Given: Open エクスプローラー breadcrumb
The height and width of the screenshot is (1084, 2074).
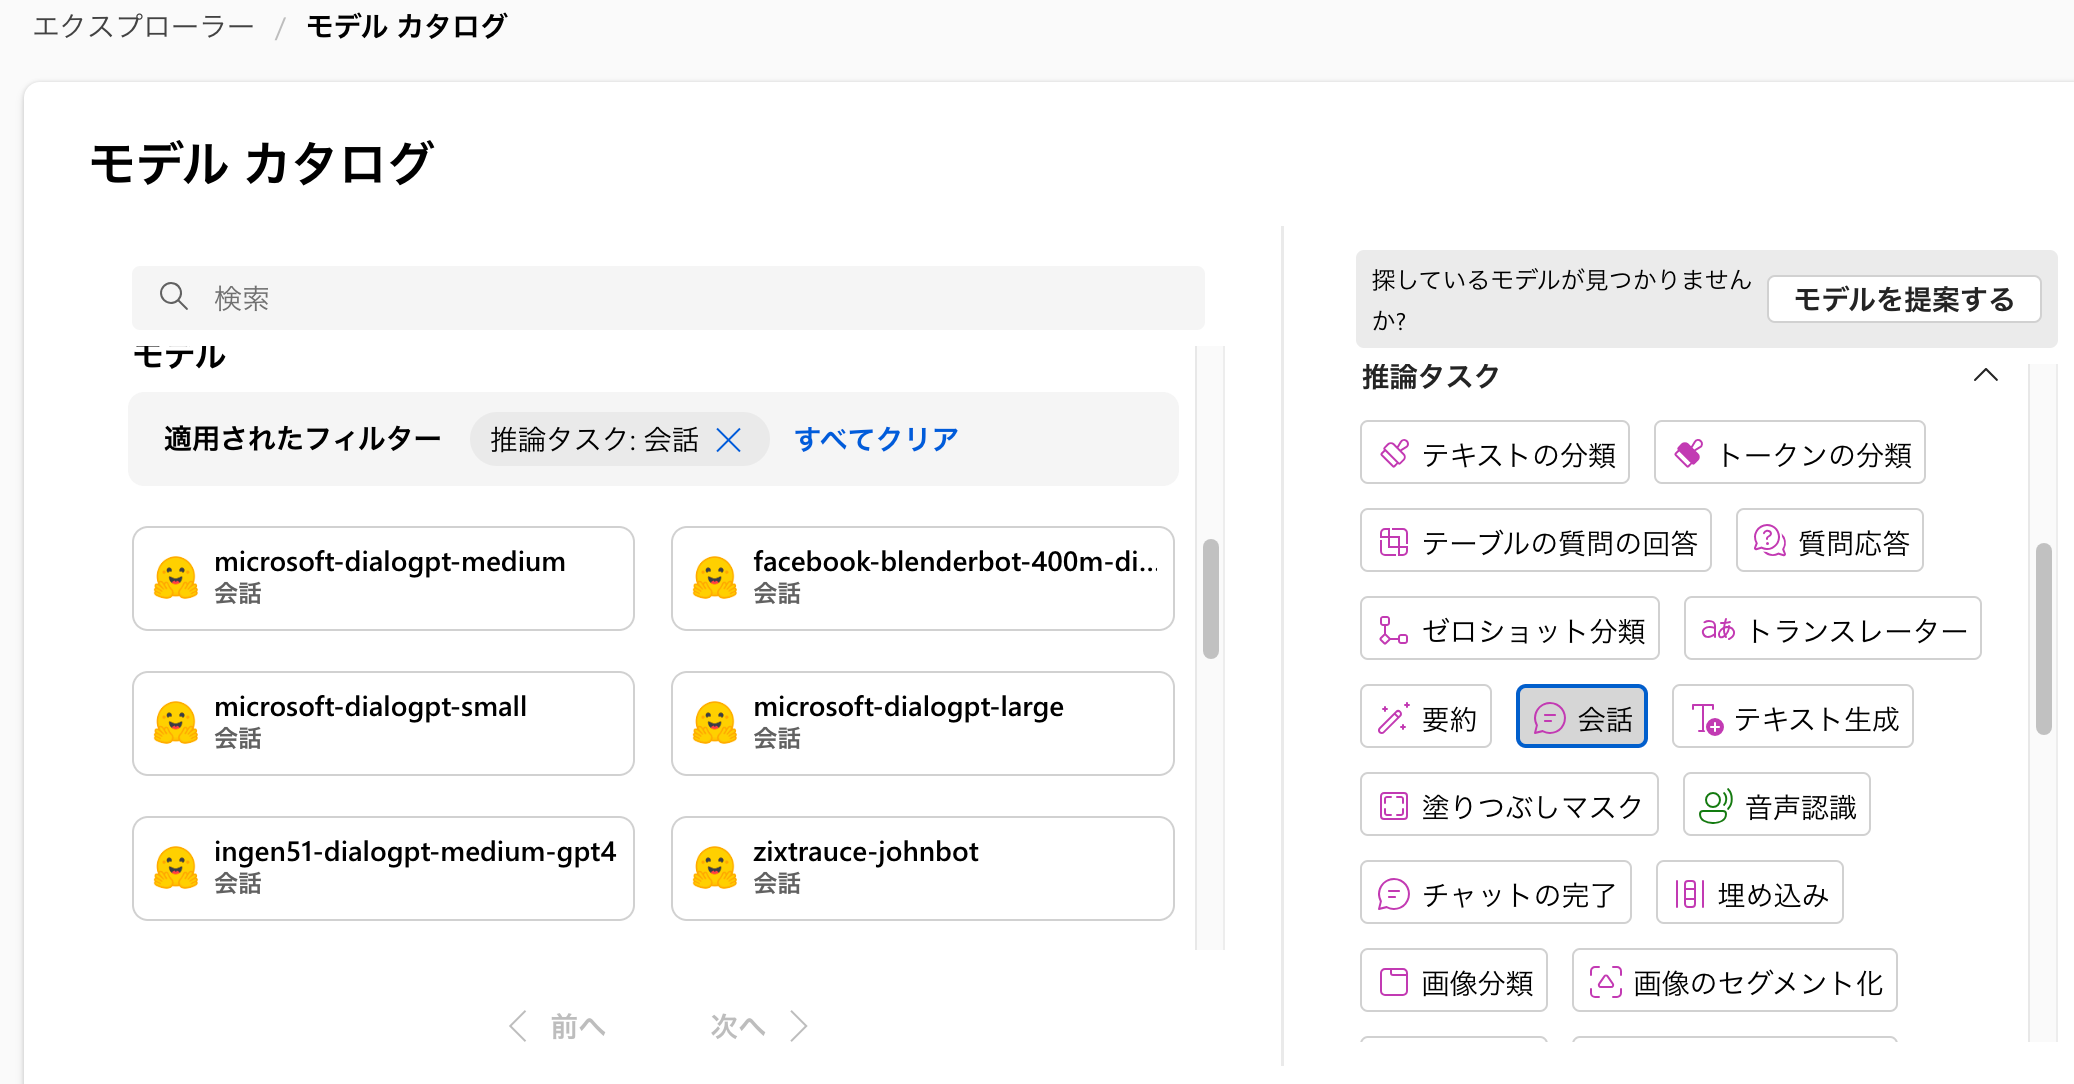Looking at the screenshot, I should 143,26.
